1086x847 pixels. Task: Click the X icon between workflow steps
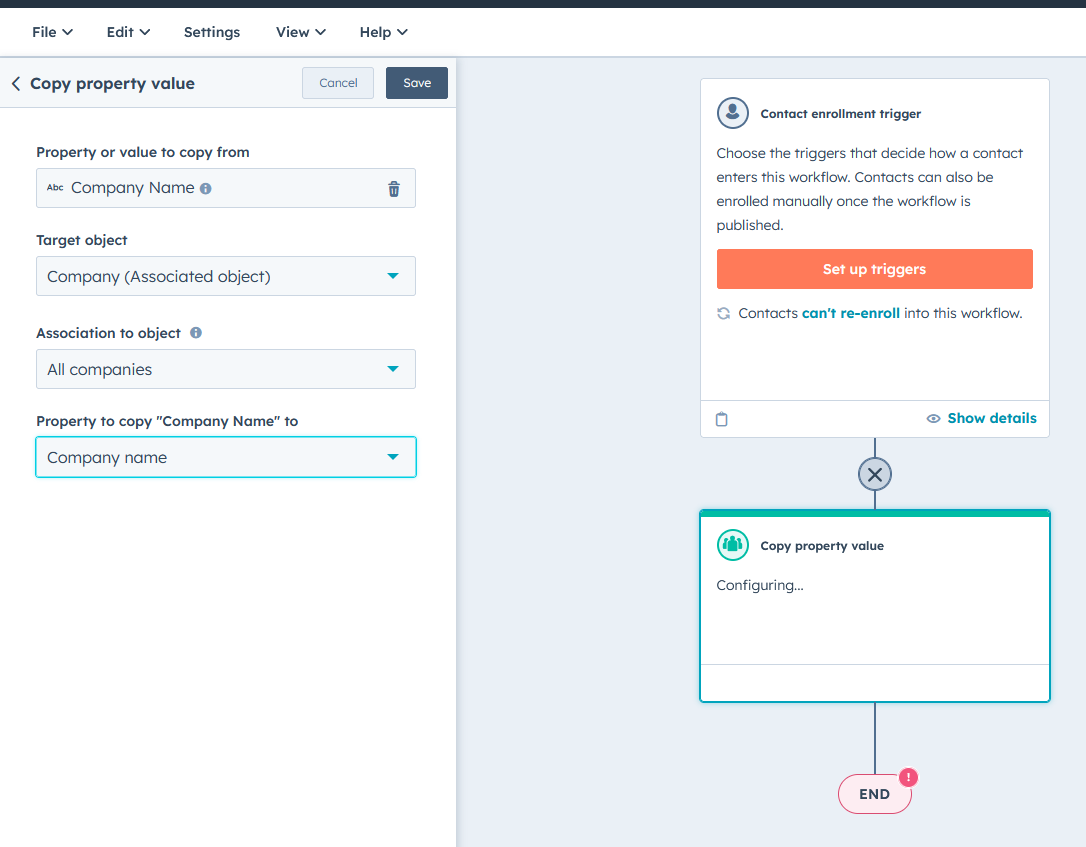[874, 473]
